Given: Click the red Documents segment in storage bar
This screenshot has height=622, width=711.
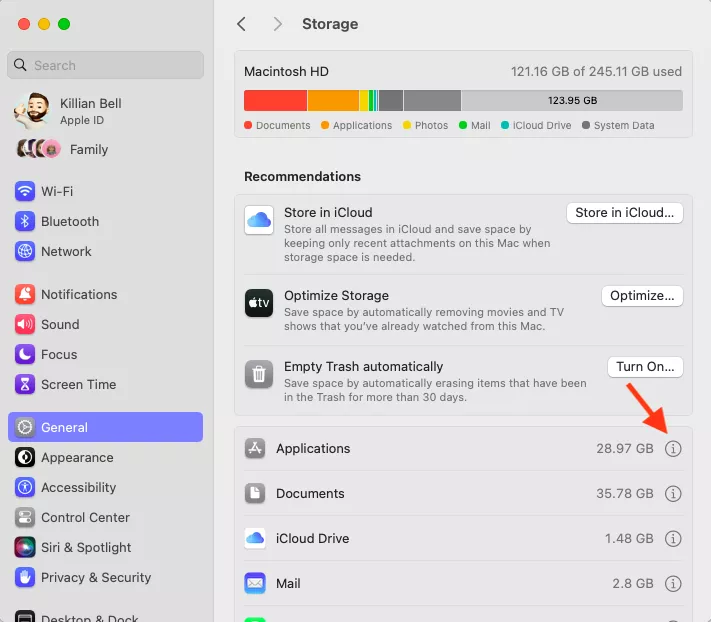Looking at the screenshot, I should pyautogui.click(x=275, y=101).
